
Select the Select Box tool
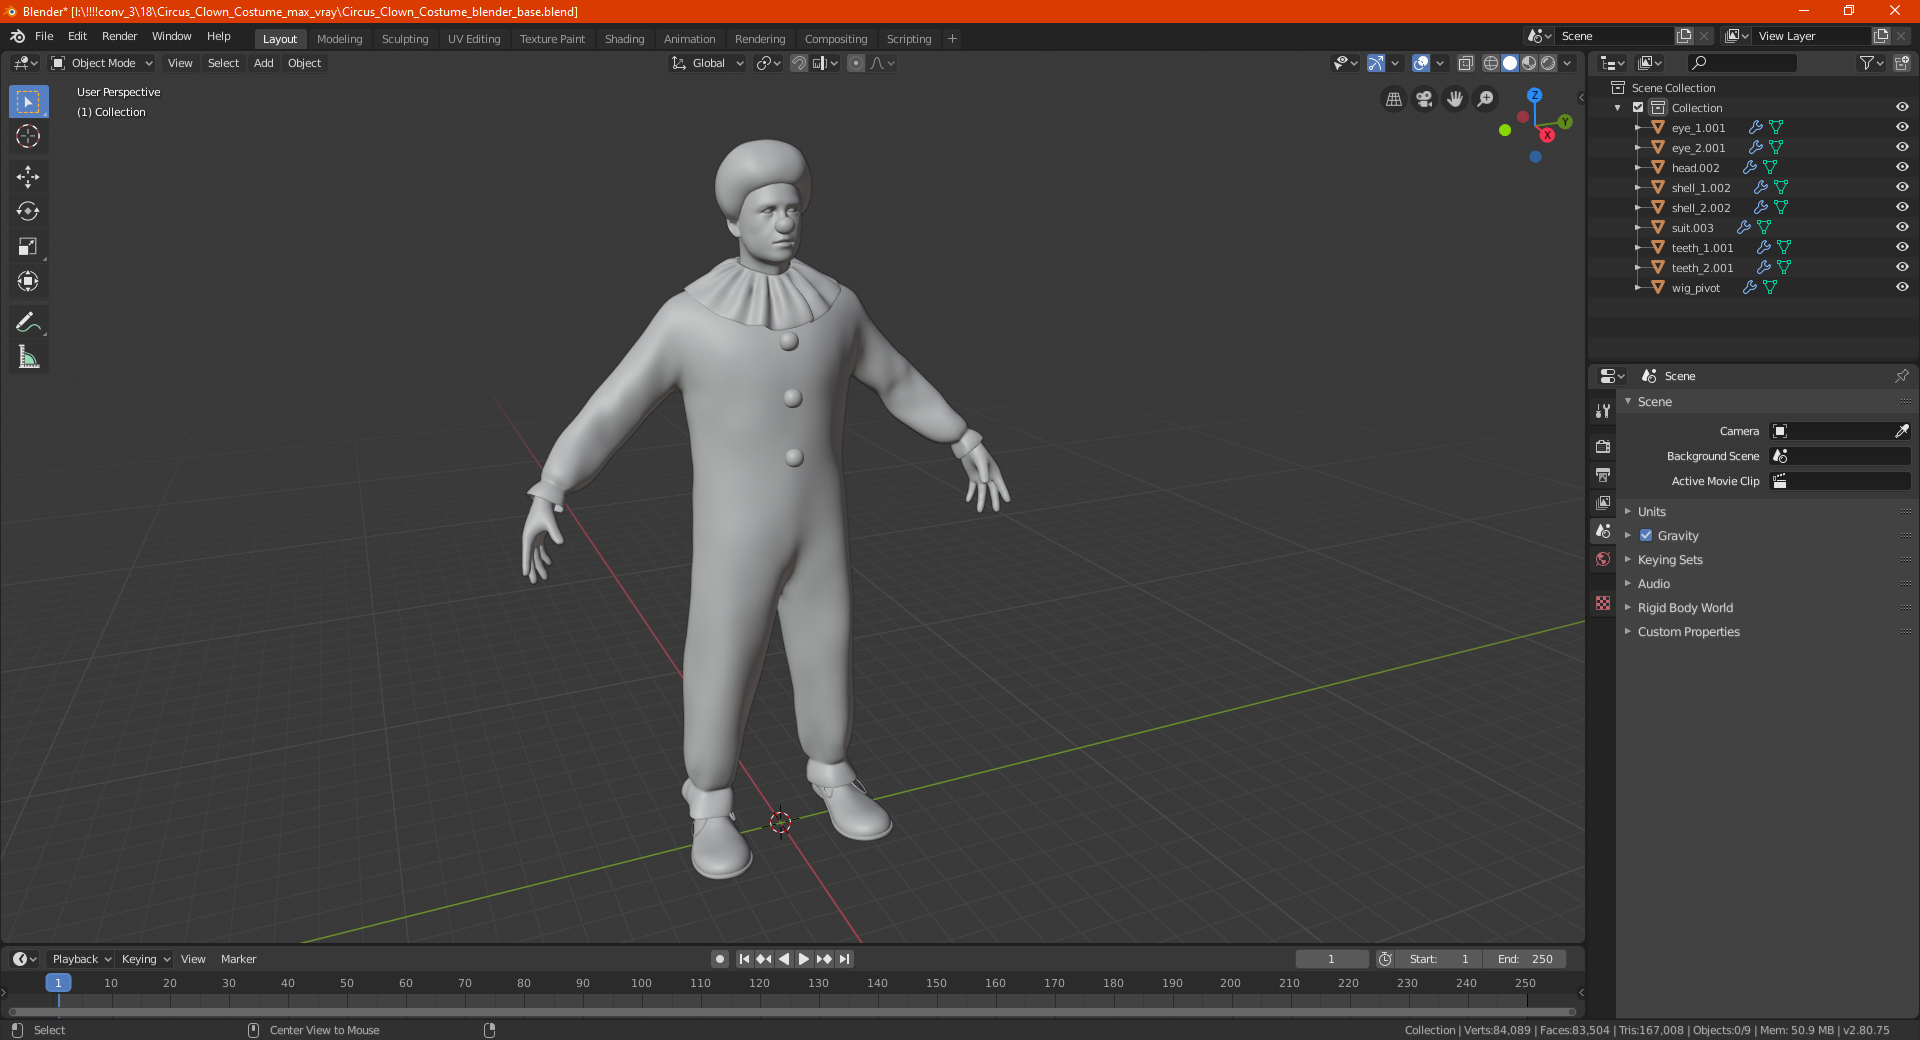(28, 102)
